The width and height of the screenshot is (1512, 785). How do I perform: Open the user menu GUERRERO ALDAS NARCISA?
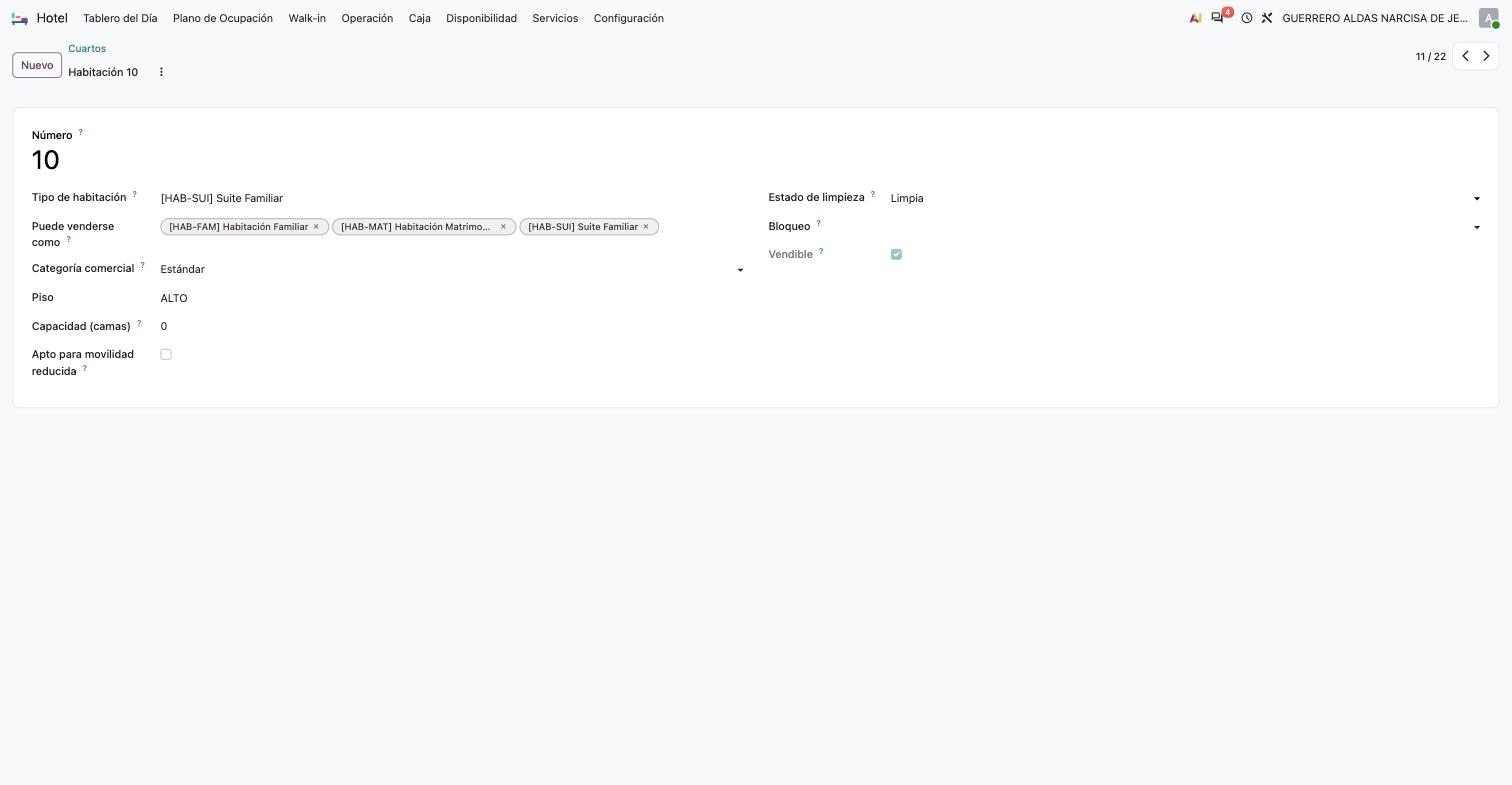coord(1375,18)
